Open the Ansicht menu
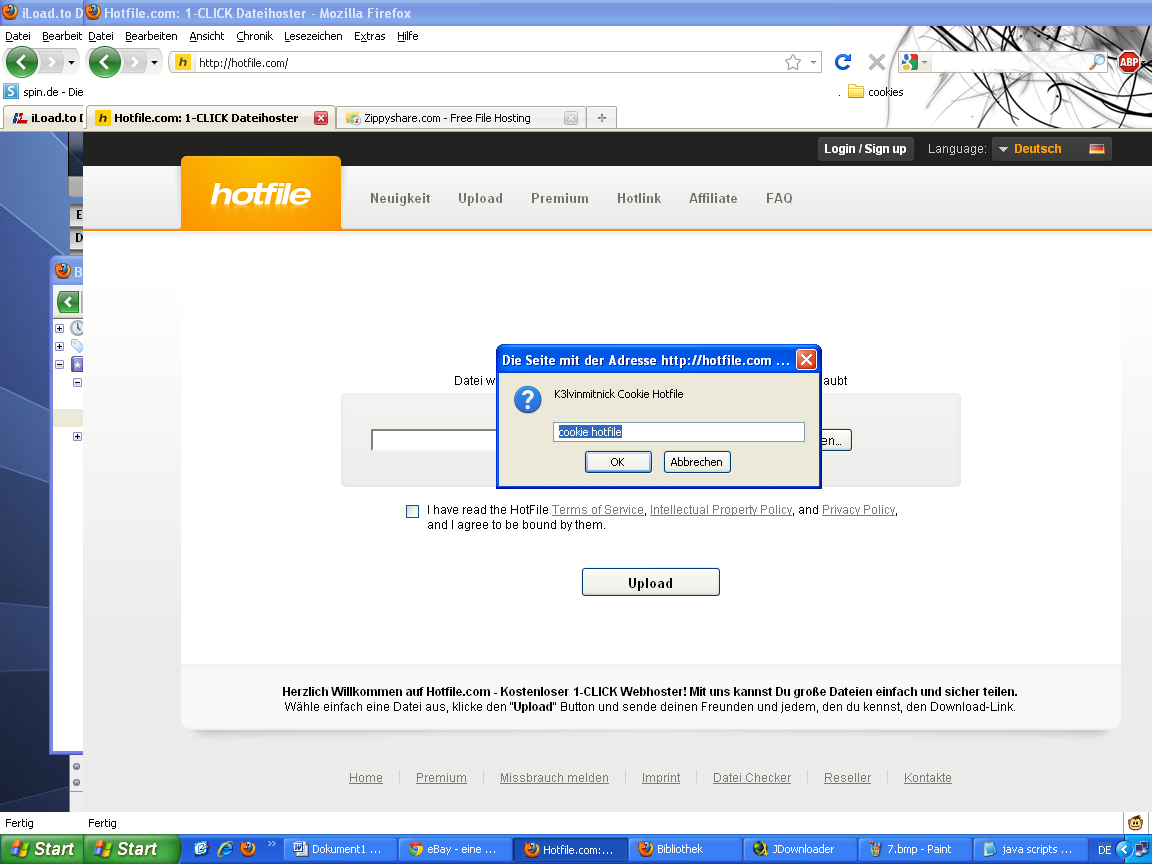The width and height of the screenshot is (1152, 864). [x=206, y=36]
